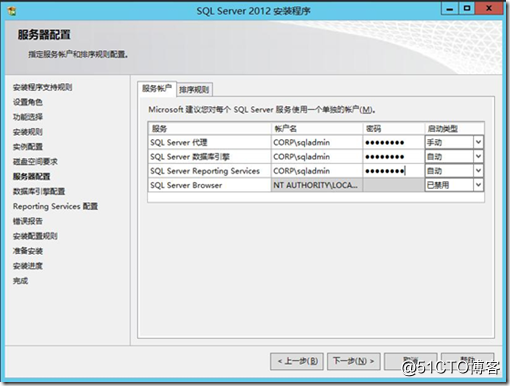Screen dimensions: 510x386
Task: Select 错误报告 step in sidebar
Action: (x=28, y=221)
